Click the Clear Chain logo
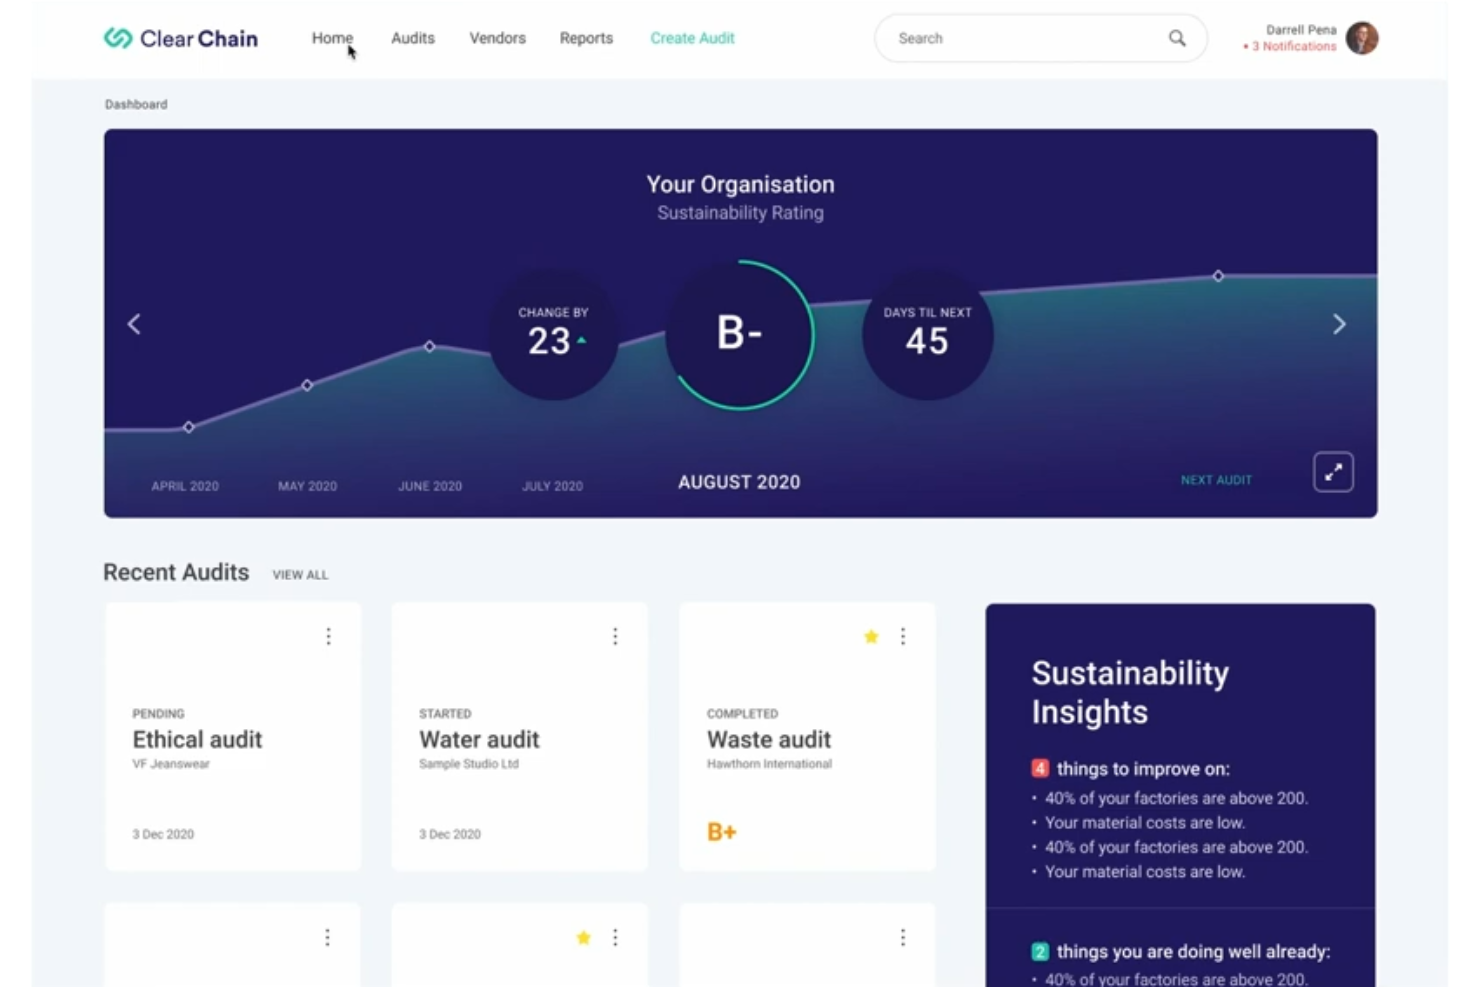 point(181,38)
